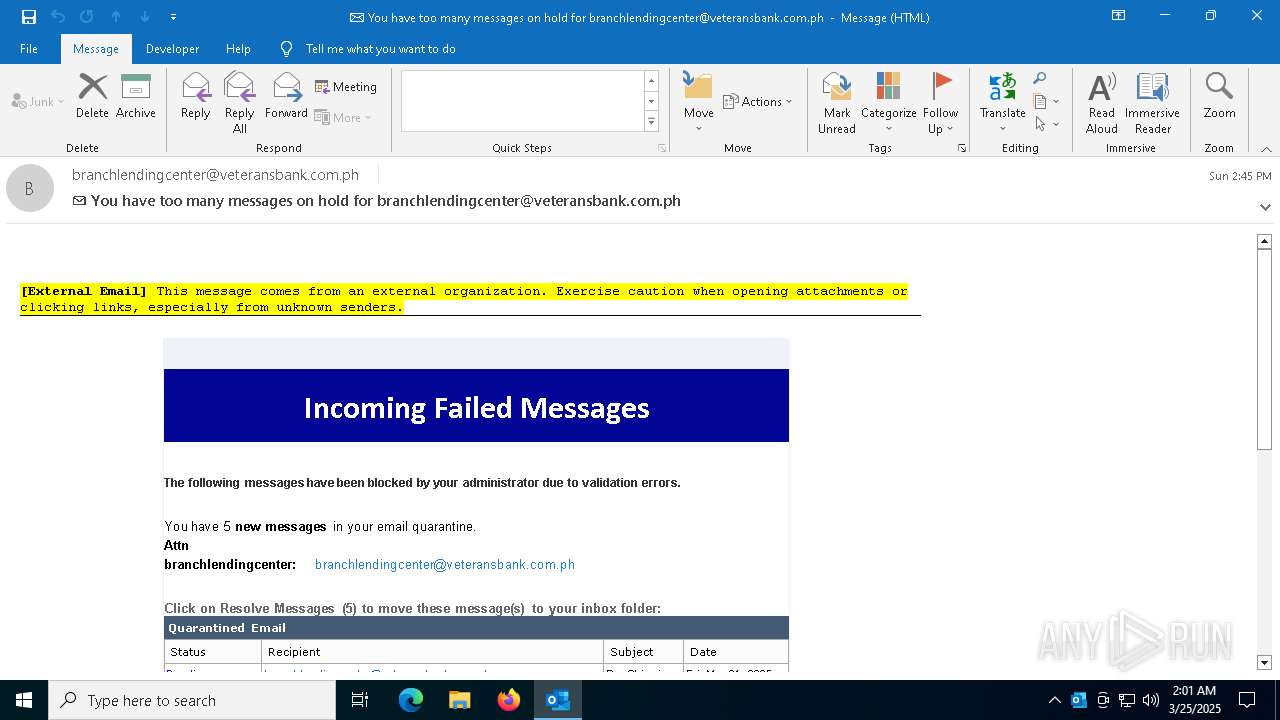
Task: Open the Junk dropdown
Action: click(x=38, y=101)
